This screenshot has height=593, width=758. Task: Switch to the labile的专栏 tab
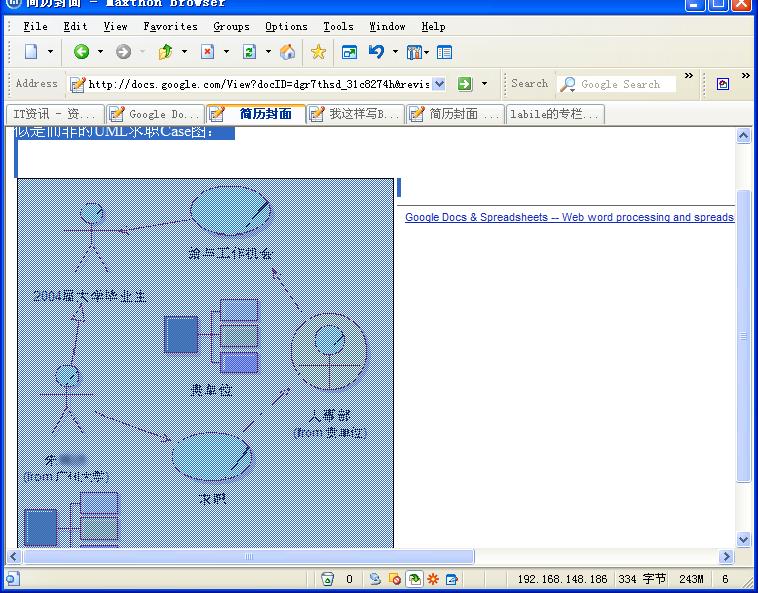coord(555,114)
